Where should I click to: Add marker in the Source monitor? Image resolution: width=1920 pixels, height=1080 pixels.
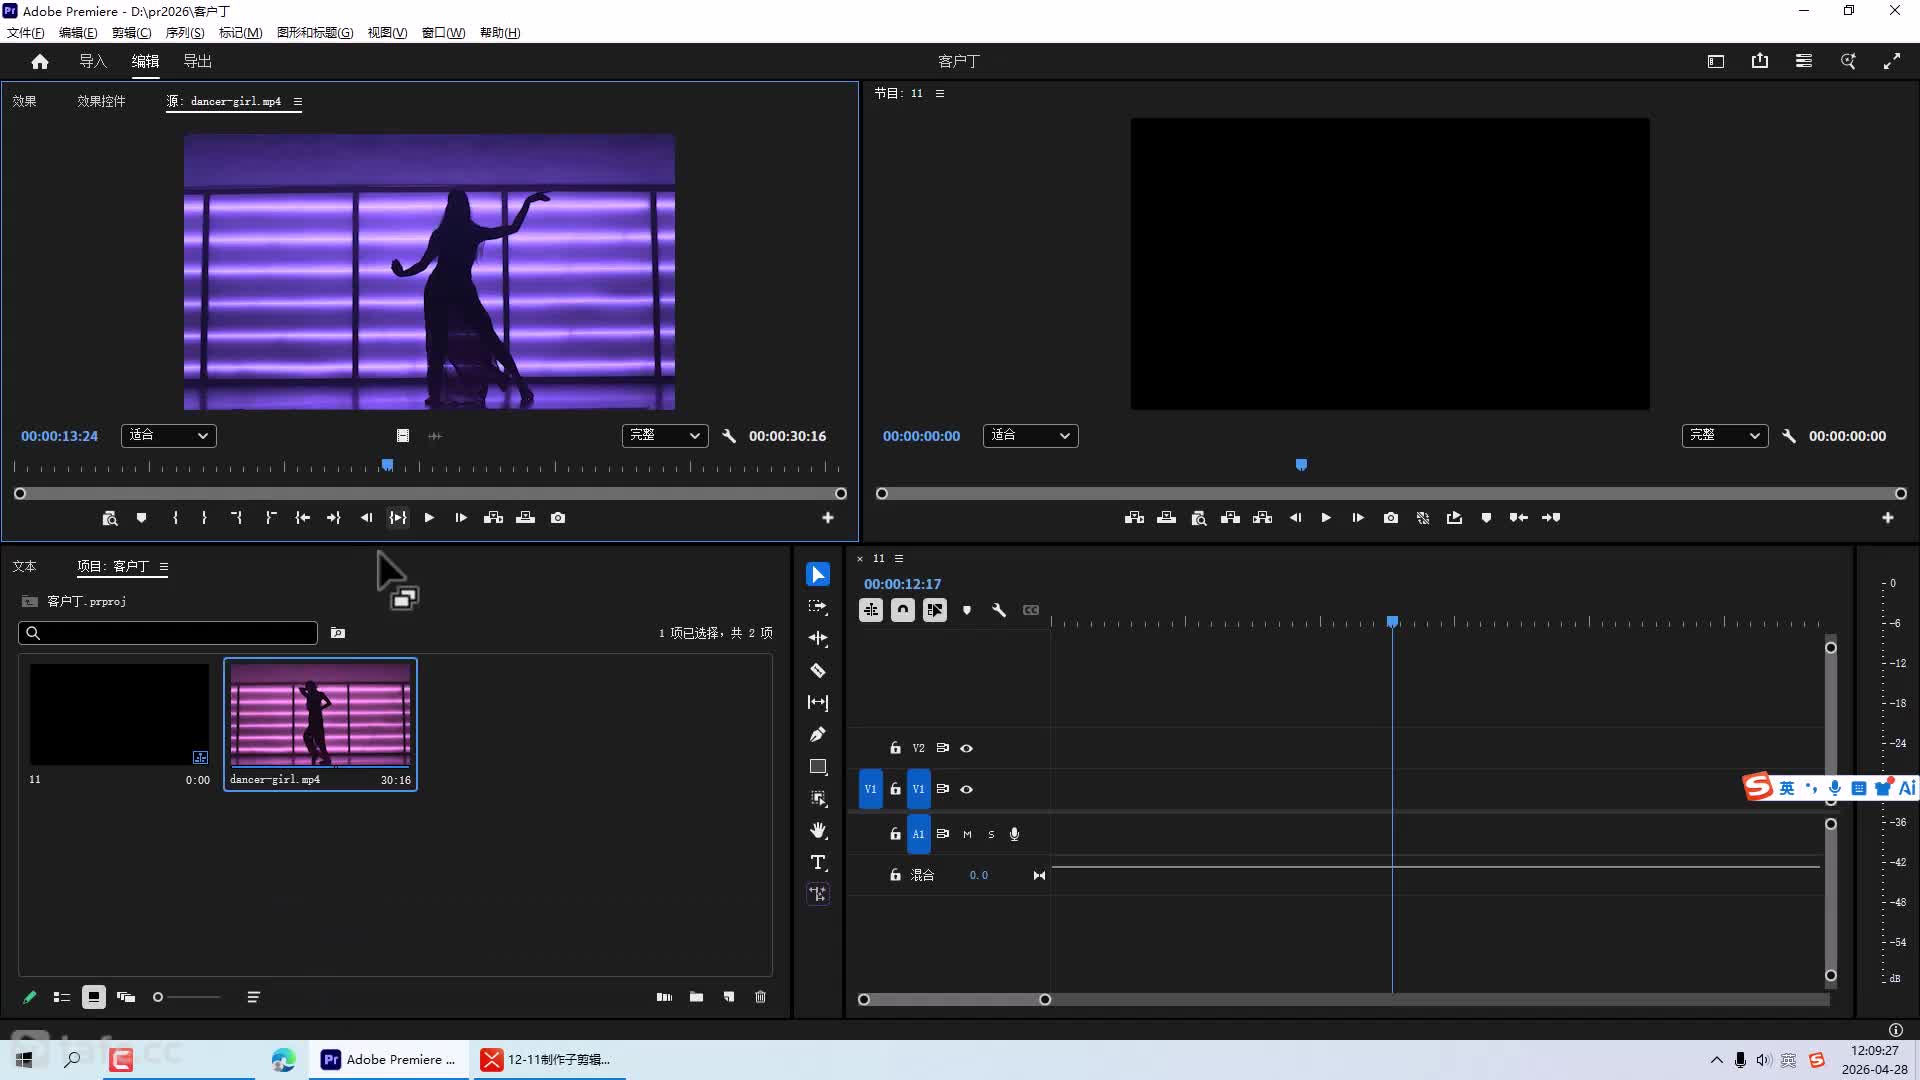(142, 518)
